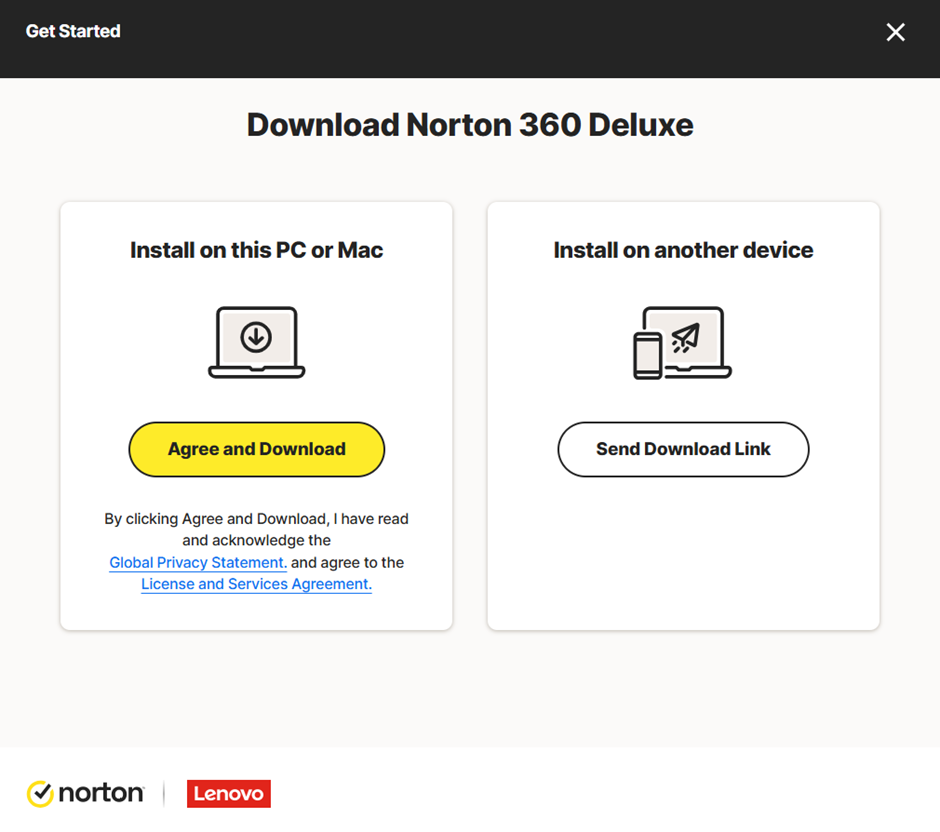Click the norton wordmark text
Image resolution: width=940 pixels, height=832 pixels.
100,794
